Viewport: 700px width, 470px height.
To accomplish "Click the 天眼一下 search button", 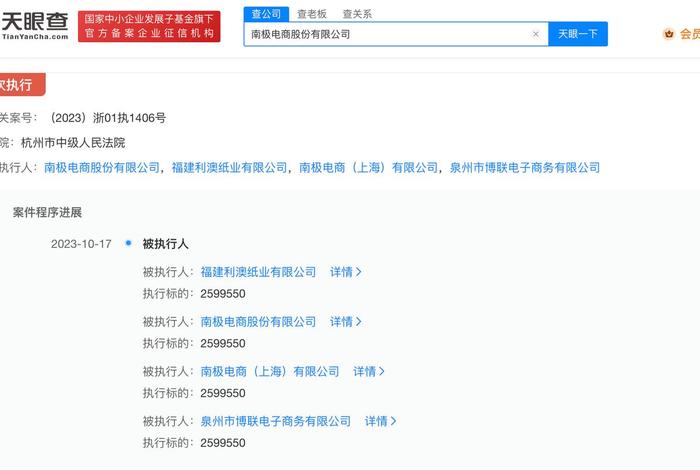I will click(578, 34).
